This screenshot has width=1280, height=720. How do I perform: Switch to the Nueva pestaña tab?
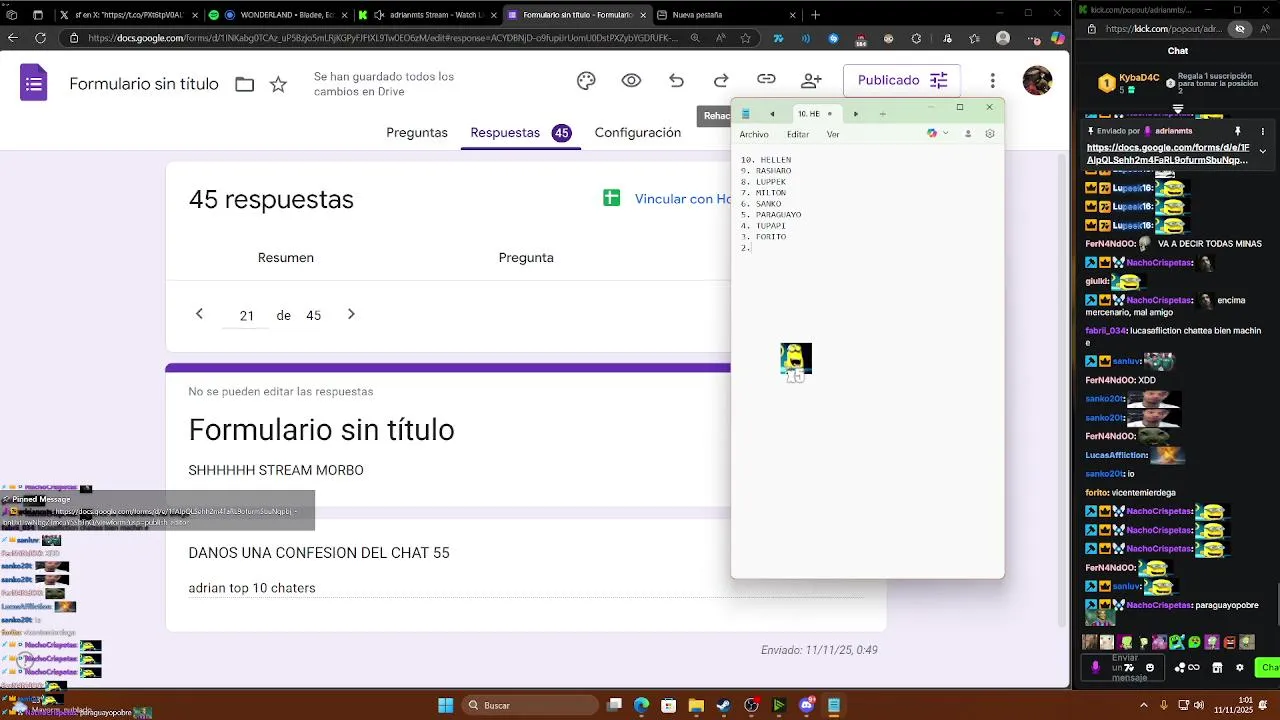[726, 15]
